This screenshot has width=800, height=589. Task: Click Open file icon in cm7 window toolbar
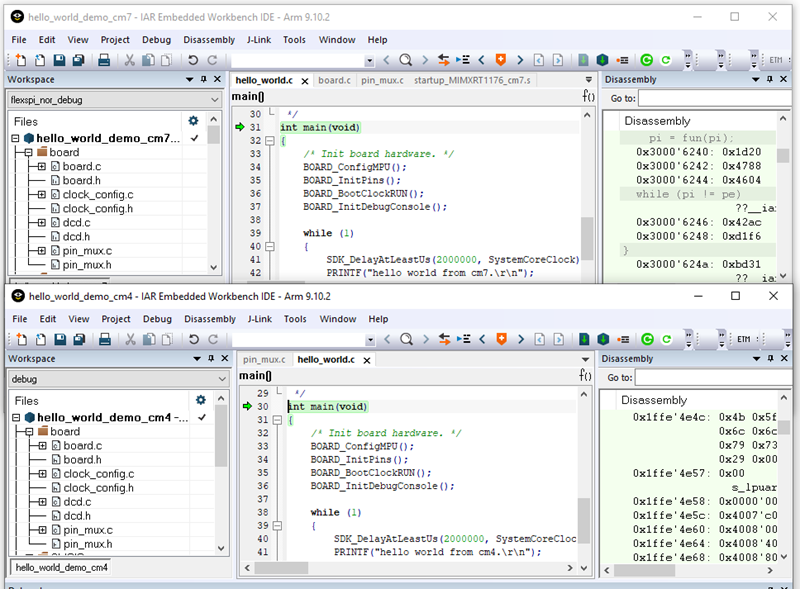[x=40, y=60]
